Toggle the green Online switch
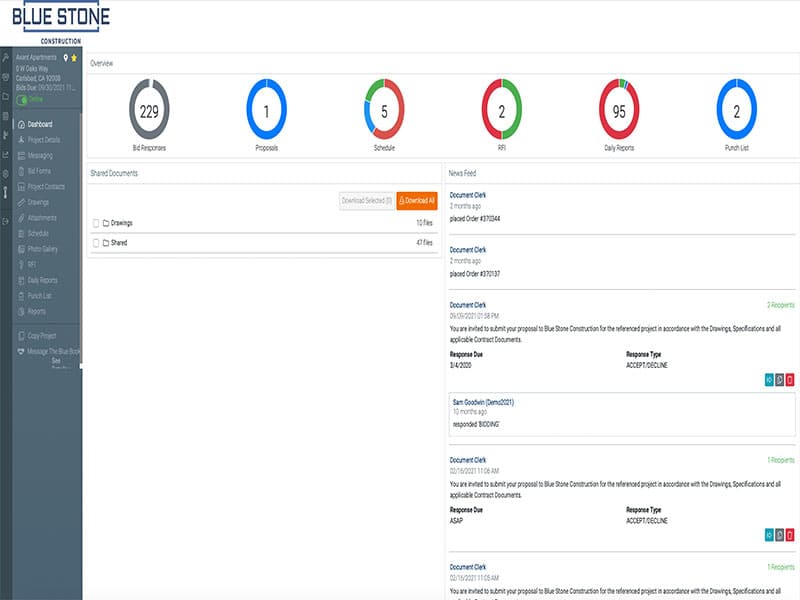800x600 pixels. pos(23,100)
